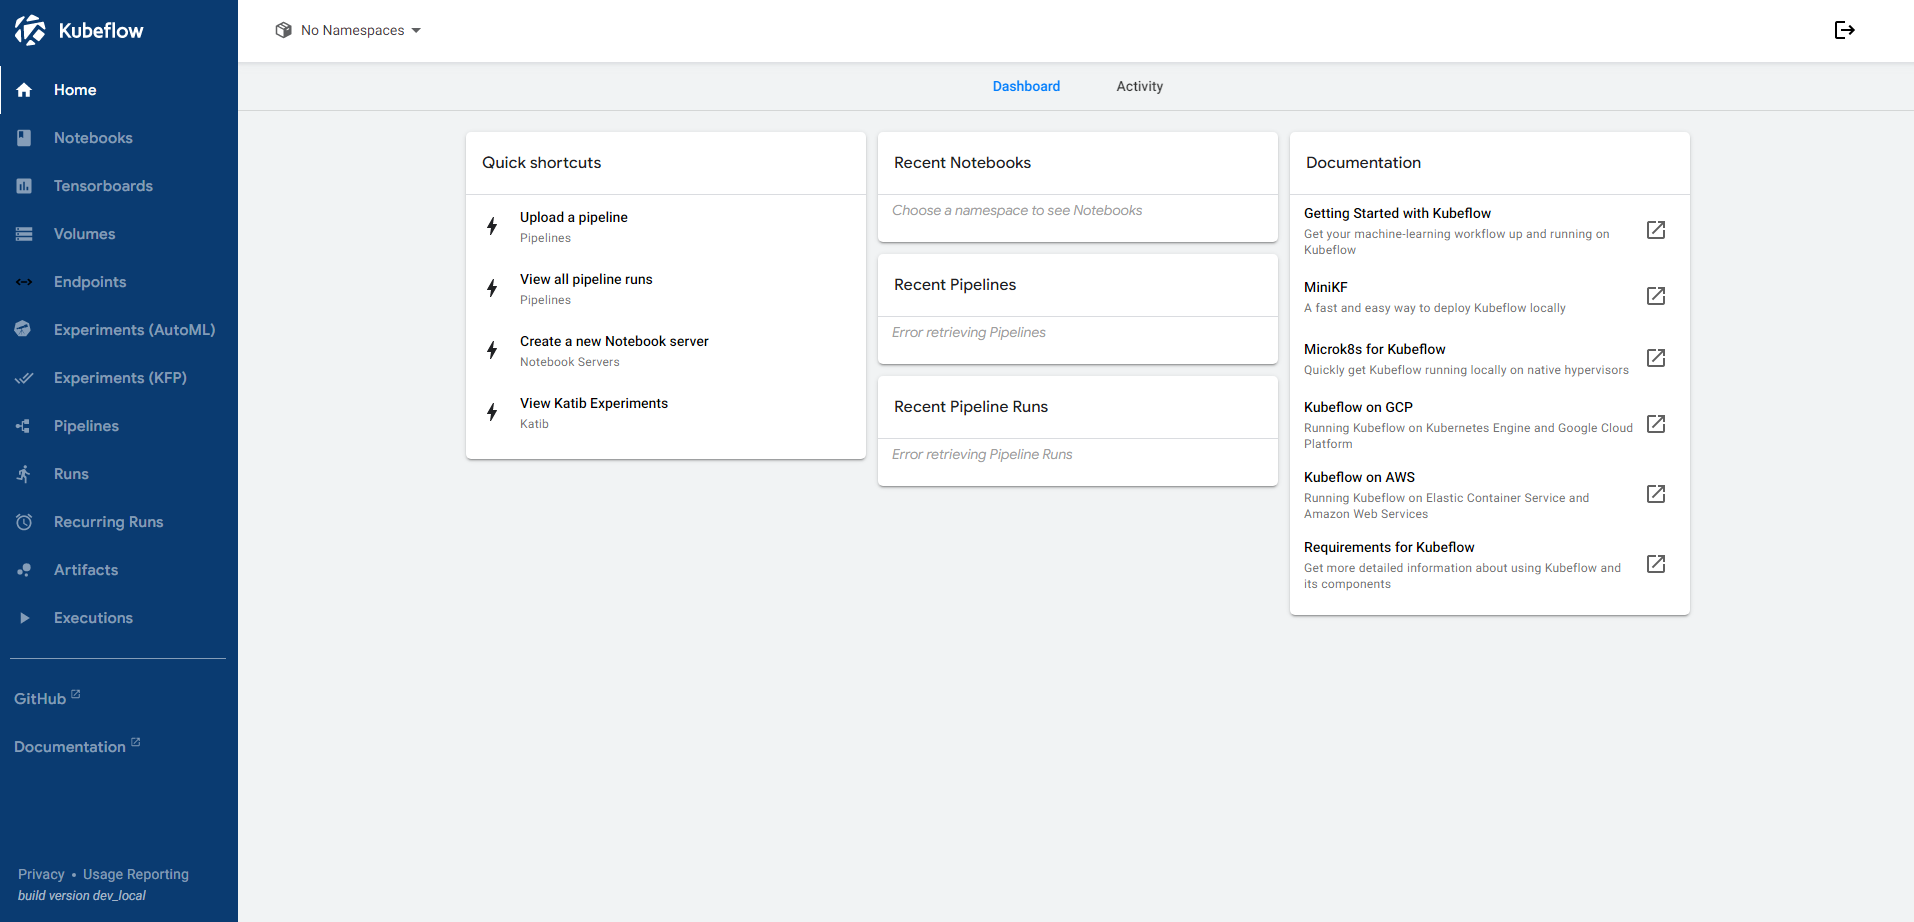
Task: Go to Artifacts label in sidebar
Action: [86, 570]
